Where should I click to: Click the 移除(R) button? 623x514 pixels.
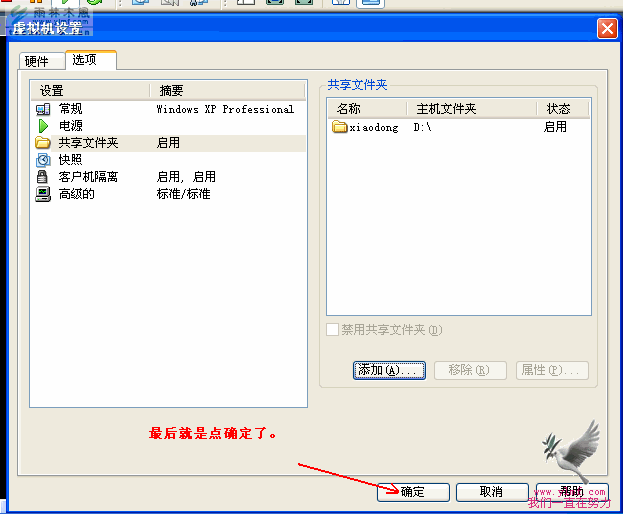tap(470, 370)
